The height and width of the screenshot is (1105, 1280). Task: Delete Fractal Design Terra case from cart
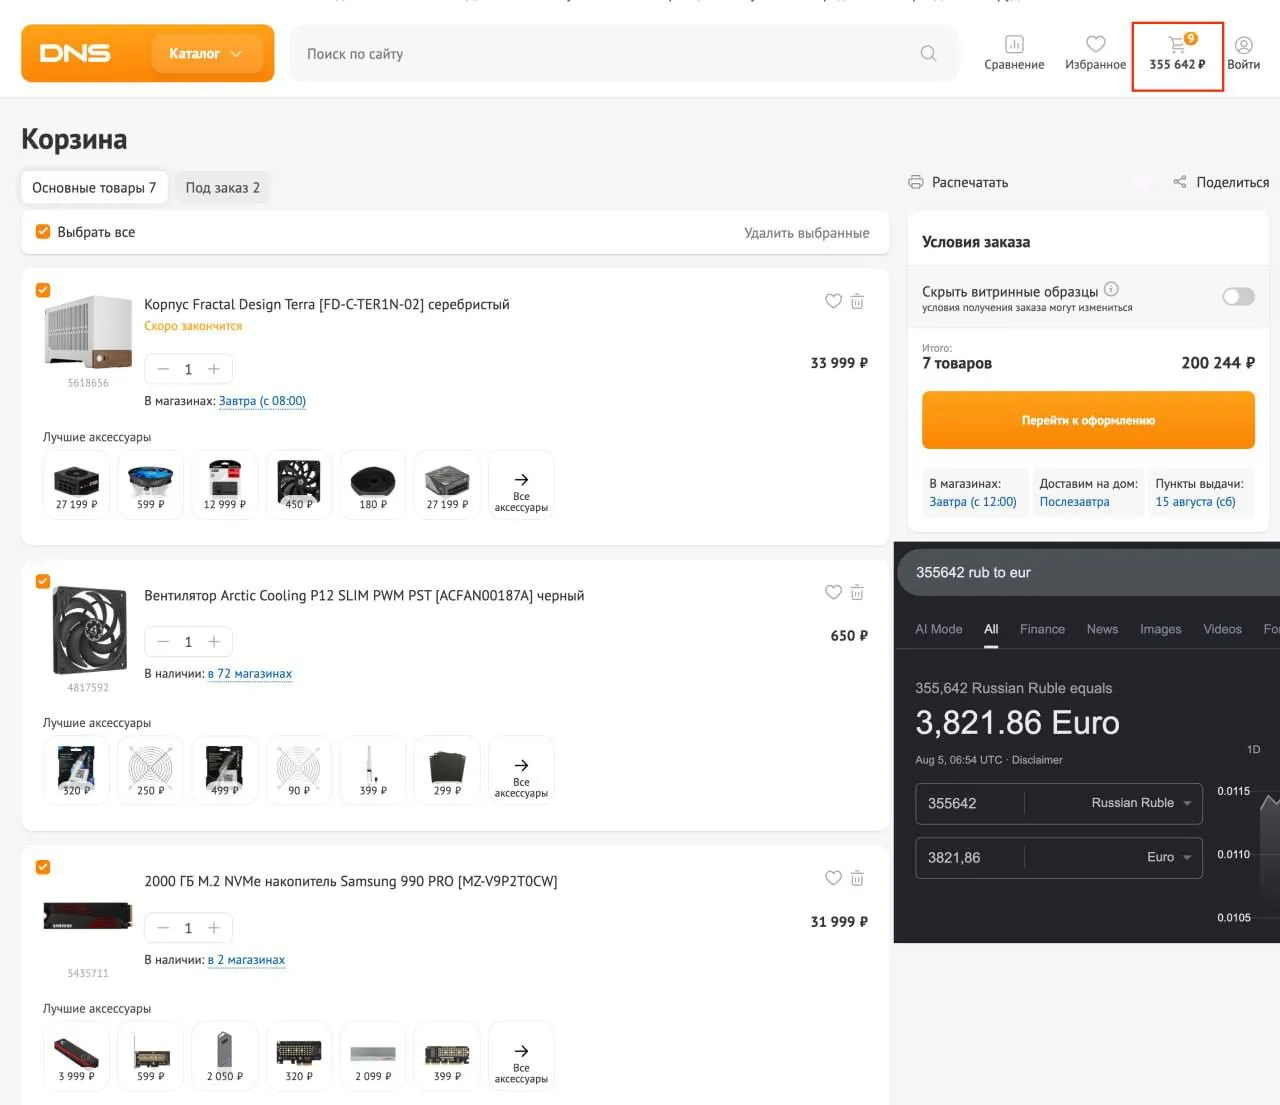point(857,301)
